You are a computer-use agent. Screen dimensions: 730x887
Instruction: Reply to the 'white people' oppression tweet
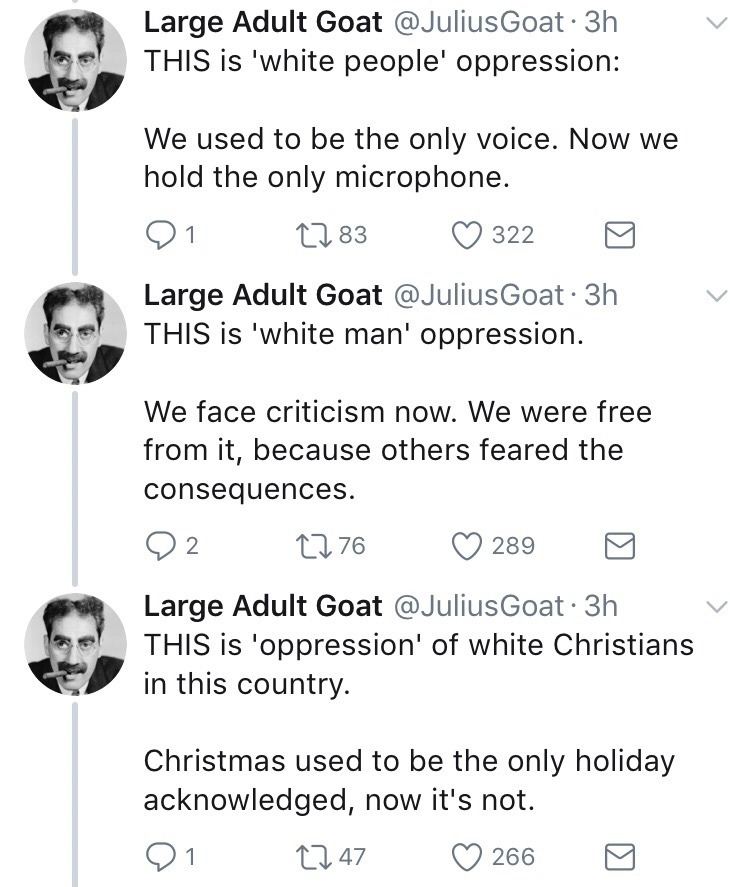[x=159, y=235]
